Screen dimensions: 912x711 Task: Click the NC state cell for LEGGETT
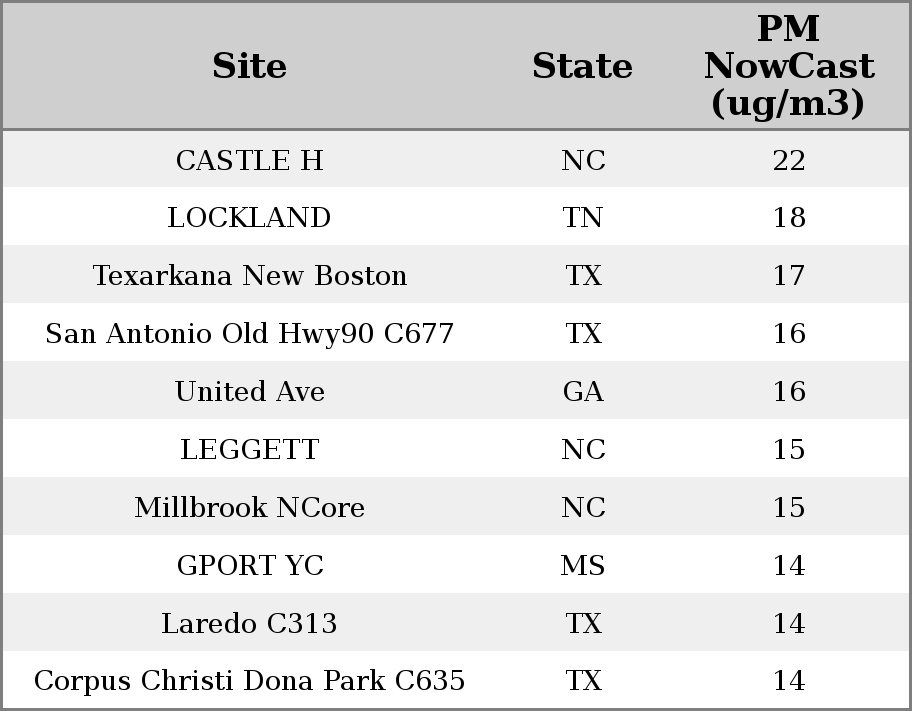pyautogui.click(x=583, y=449)
